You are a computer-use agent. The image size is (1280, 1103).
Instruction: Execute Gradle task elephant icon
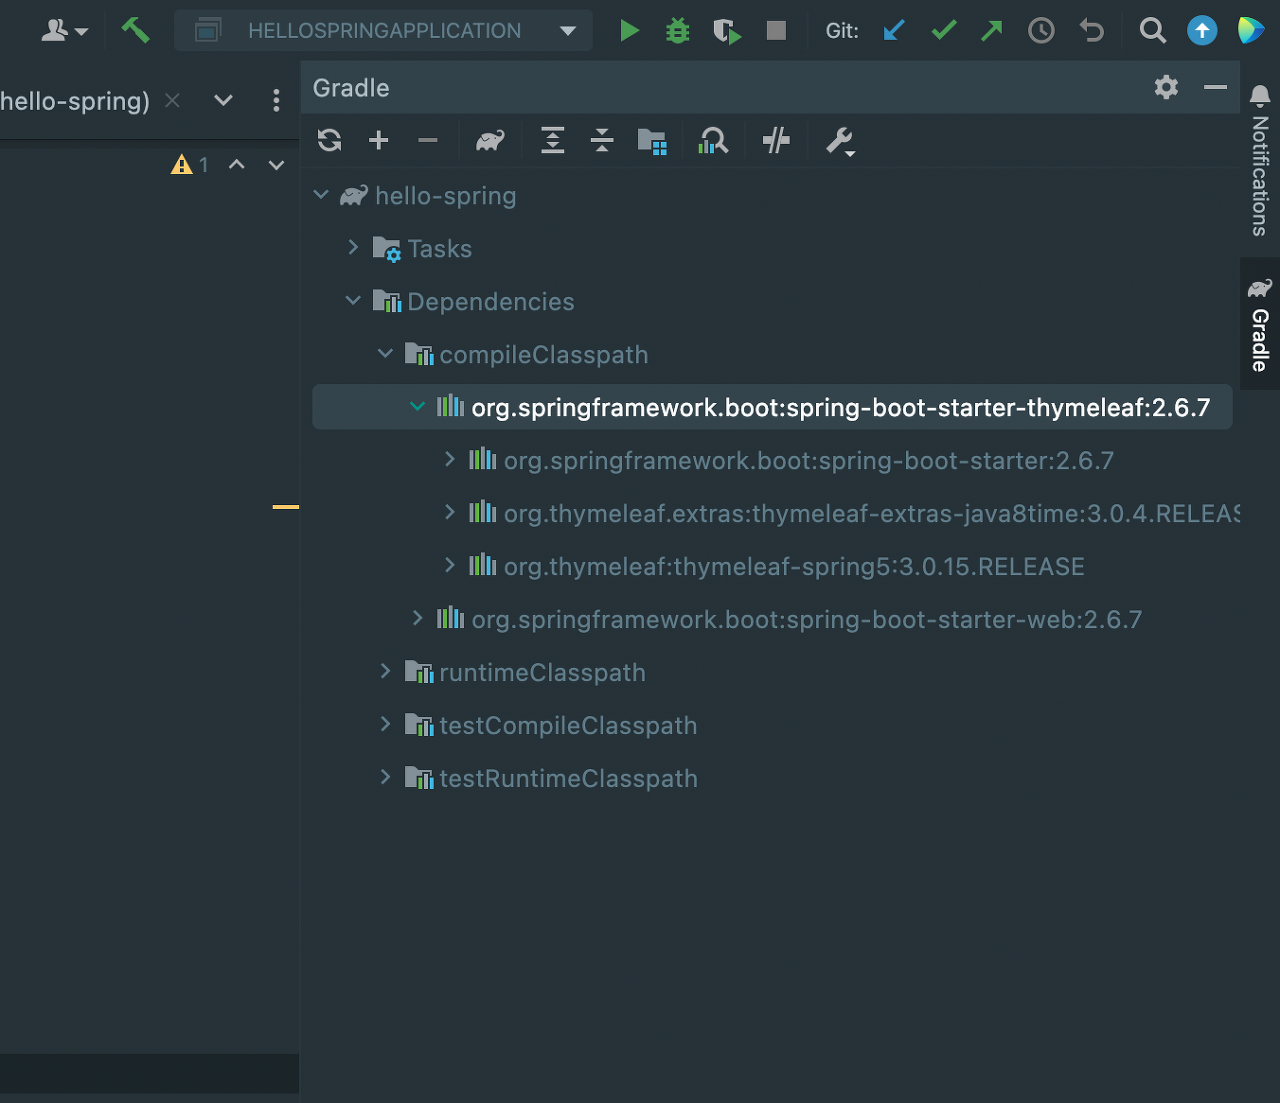click(489, 140)
